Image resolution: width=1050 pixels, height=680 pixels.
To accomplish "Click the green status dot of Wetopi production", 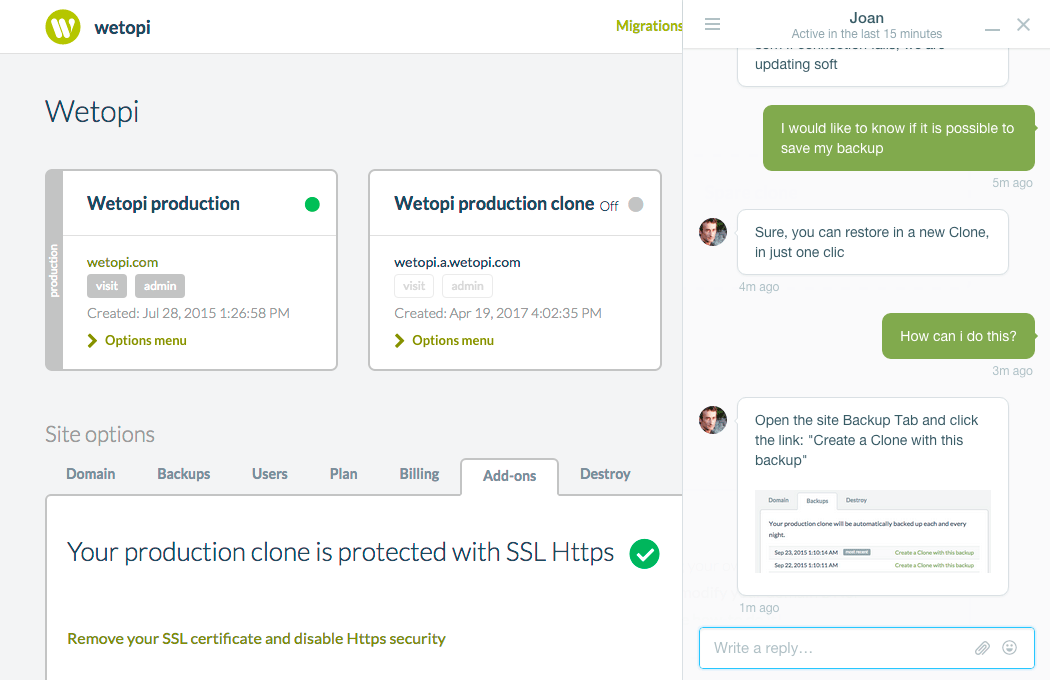I will [x=312, y=204].
